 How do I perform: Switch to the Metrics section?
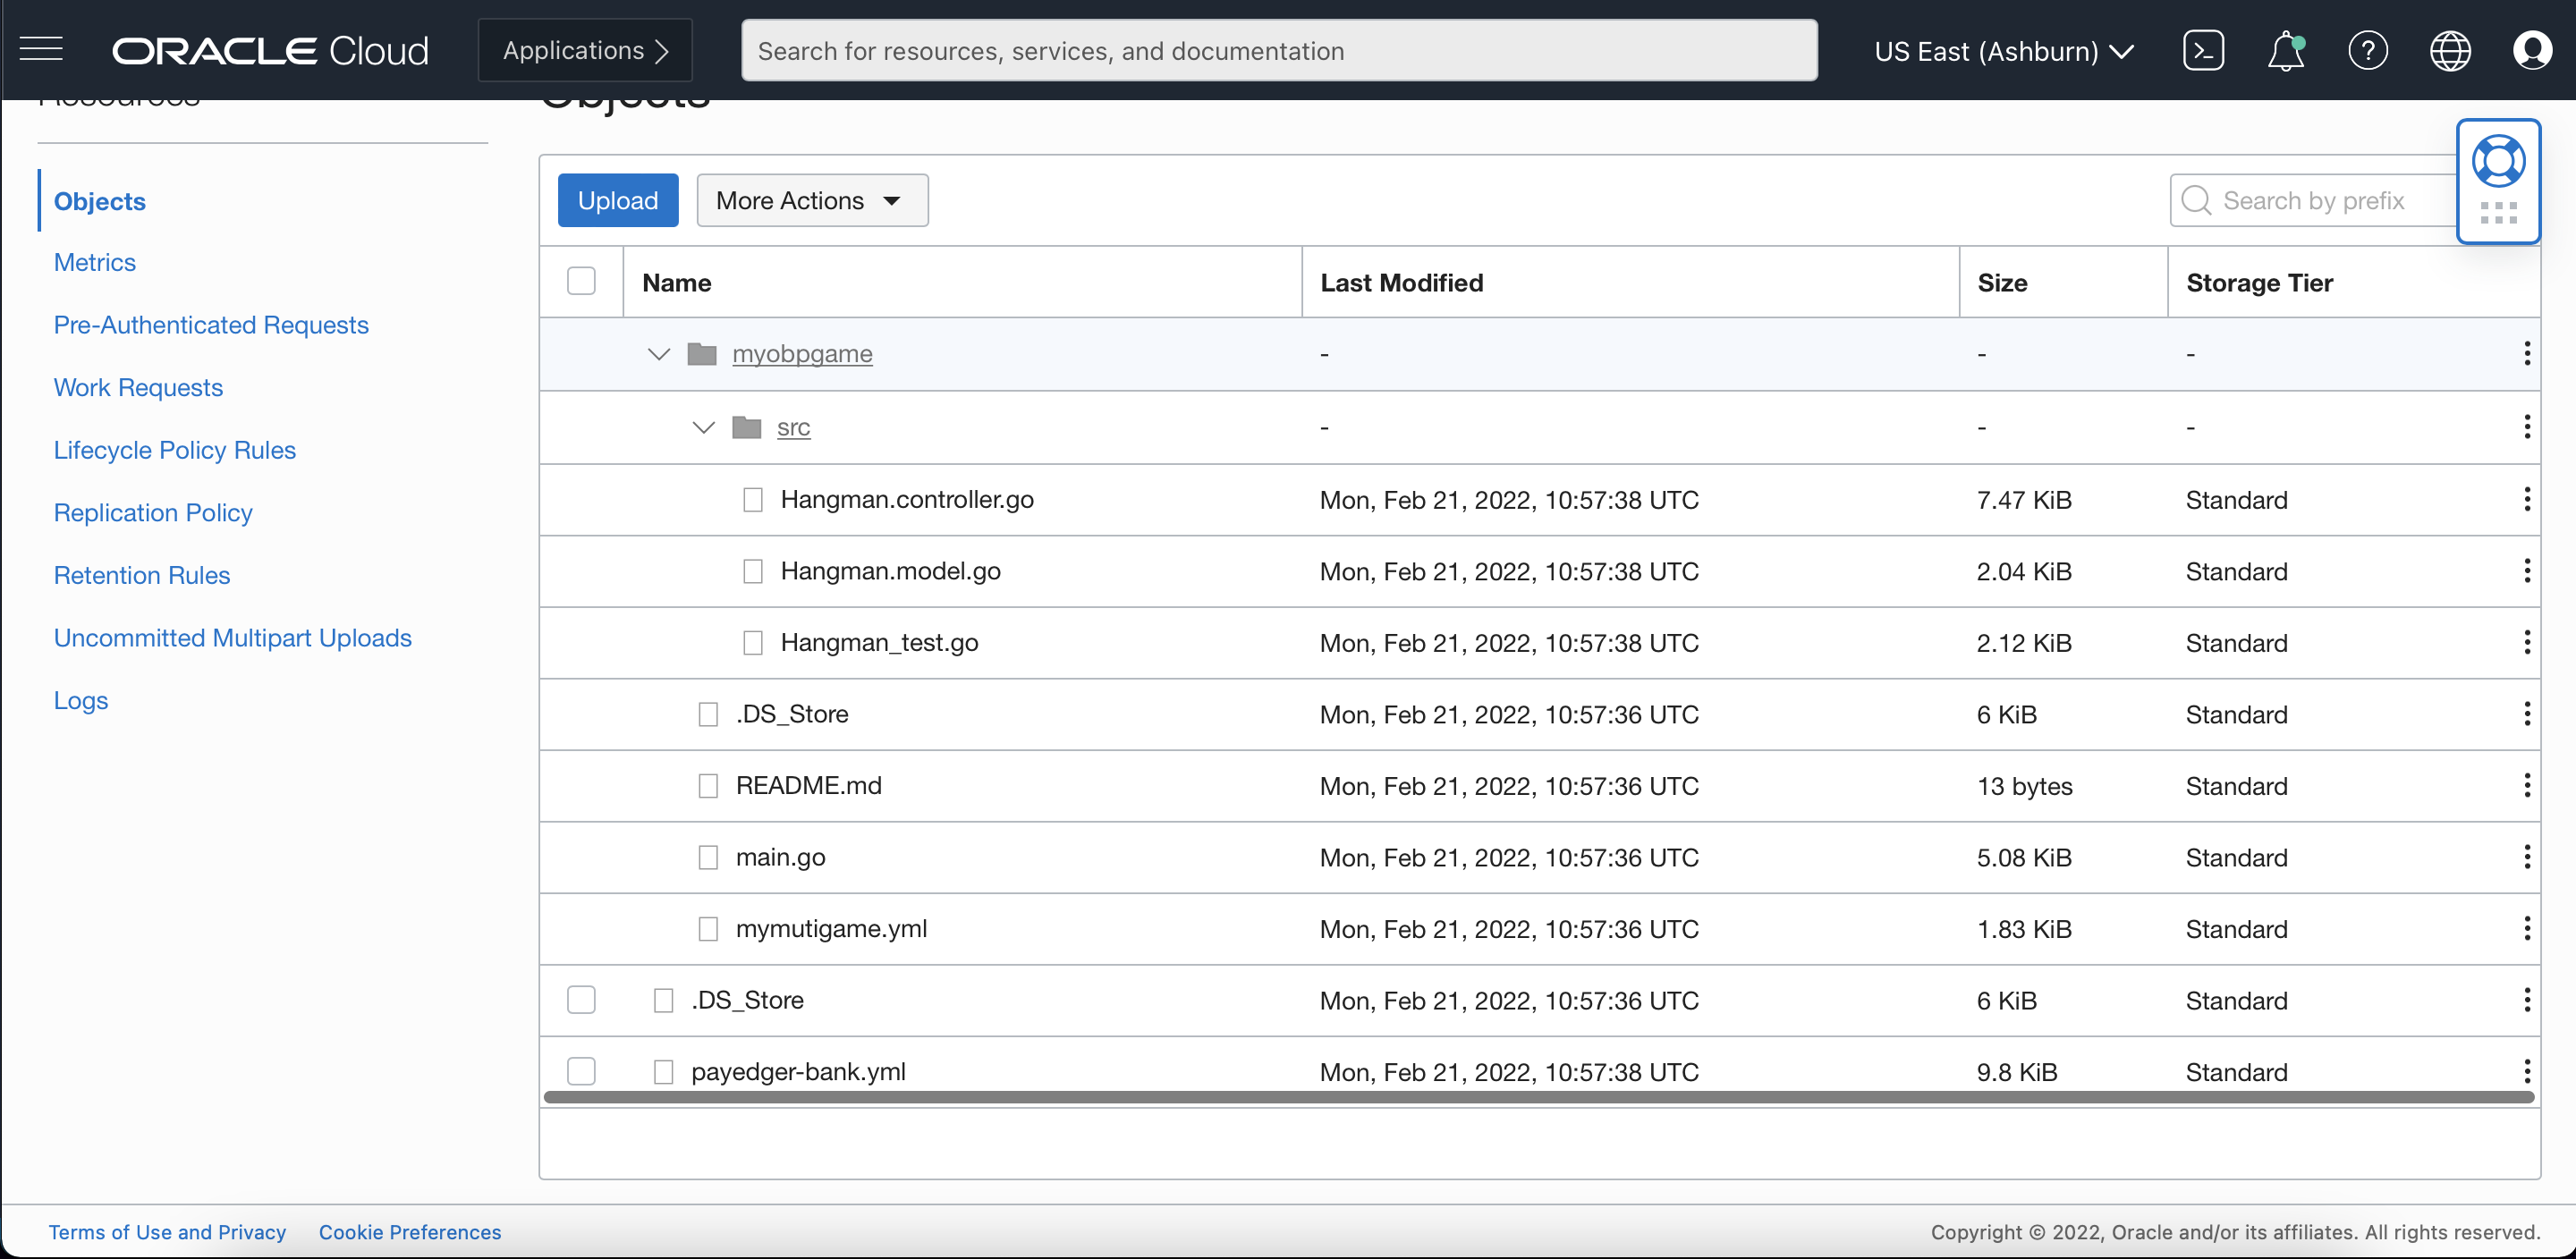tap(94, 262)
